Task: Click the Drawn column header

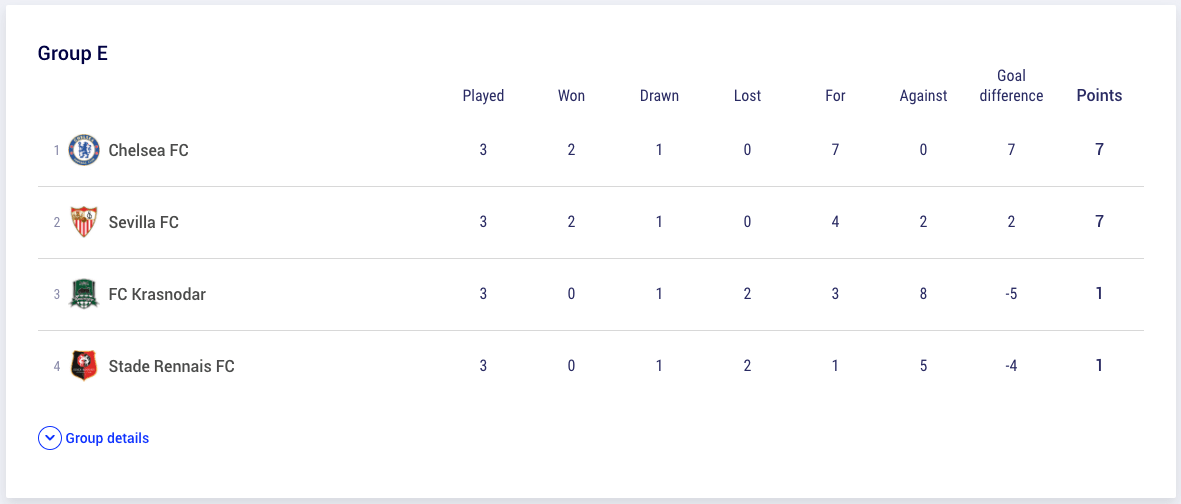Action: pos(659,96)
